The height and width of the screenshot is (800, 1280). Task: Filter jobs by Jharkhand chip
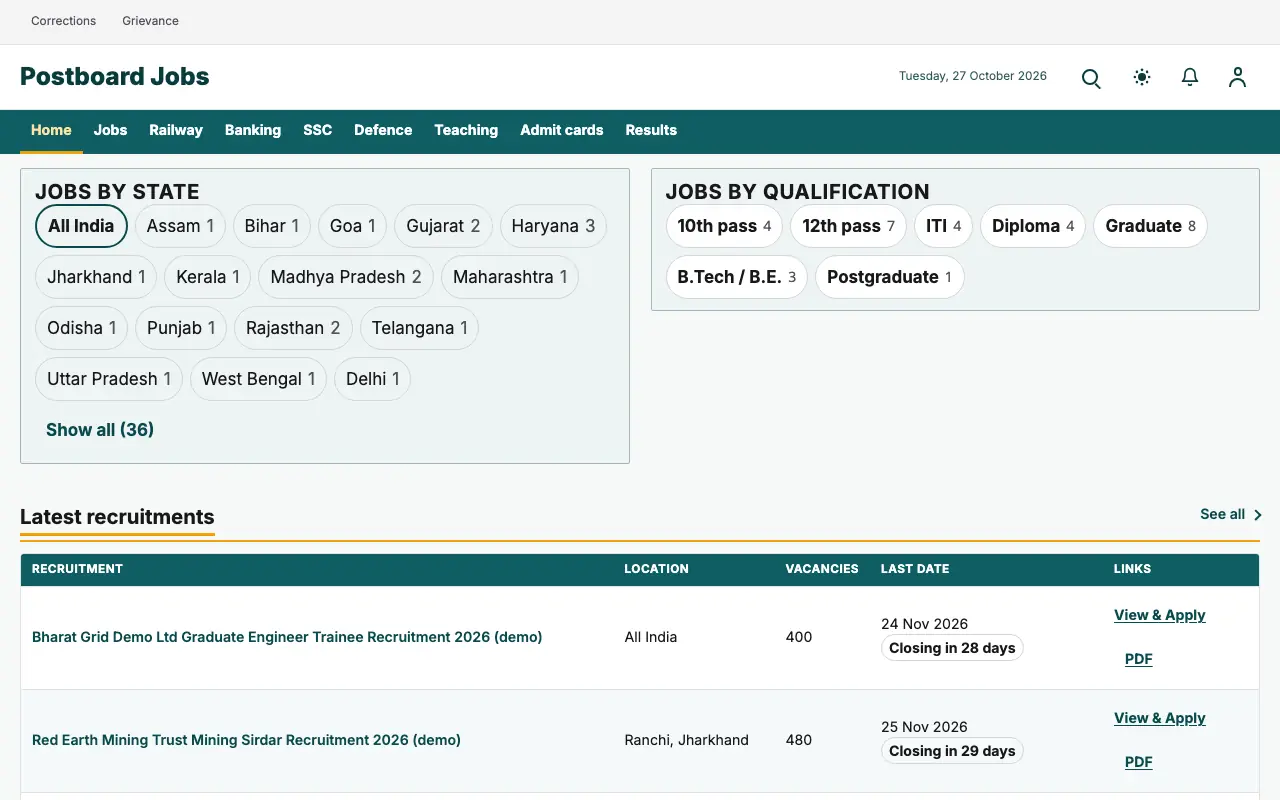(96, 277)
